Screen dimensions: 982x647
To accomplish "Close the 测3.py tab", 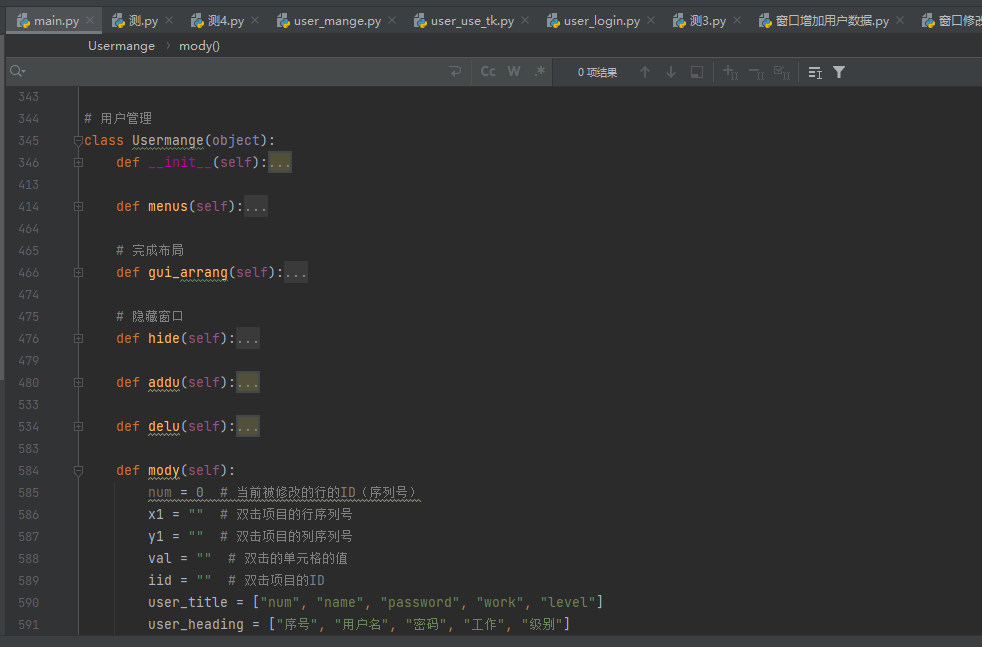I will click(x=737, y=21).
